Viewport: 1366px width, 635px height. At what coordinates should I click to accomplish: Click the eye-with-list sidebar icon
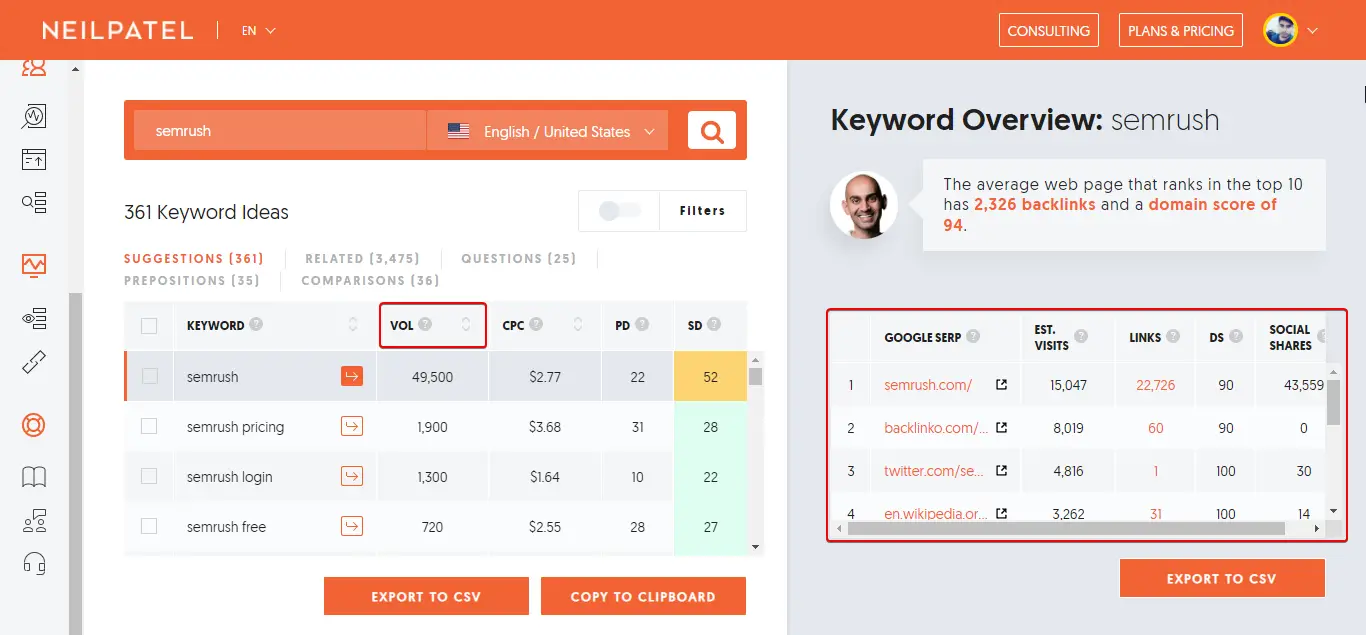[x=34, y=319]
